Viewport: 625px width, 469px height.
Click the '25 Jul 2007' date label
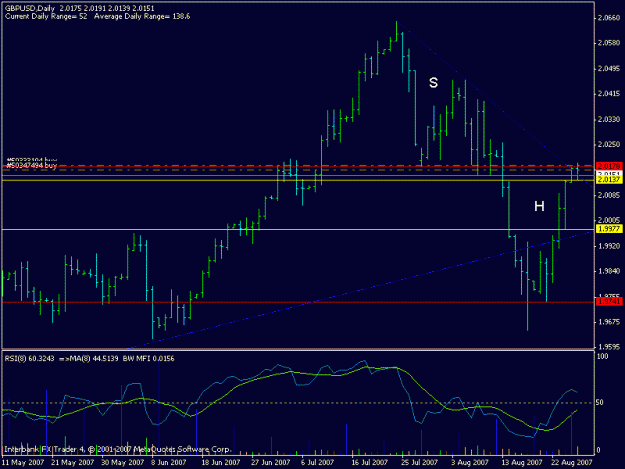(x=420, y=462)
